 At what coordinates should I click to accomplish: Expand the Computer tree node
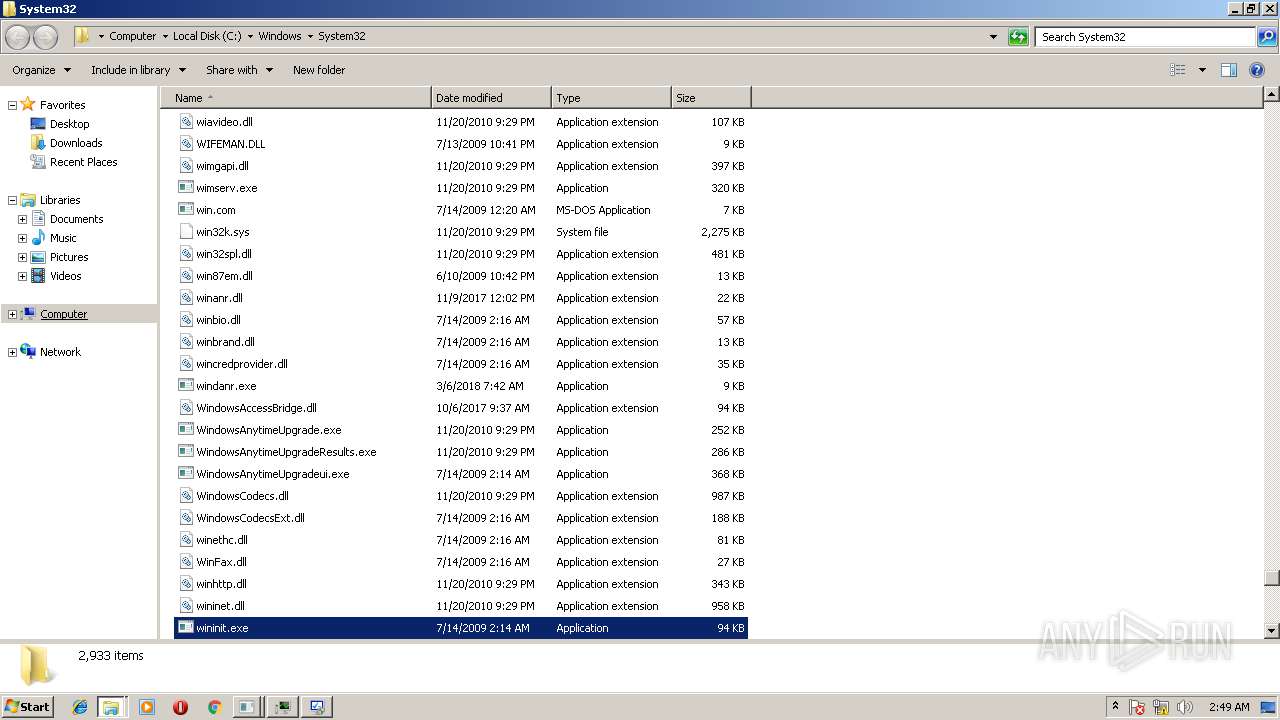(12, 314)
